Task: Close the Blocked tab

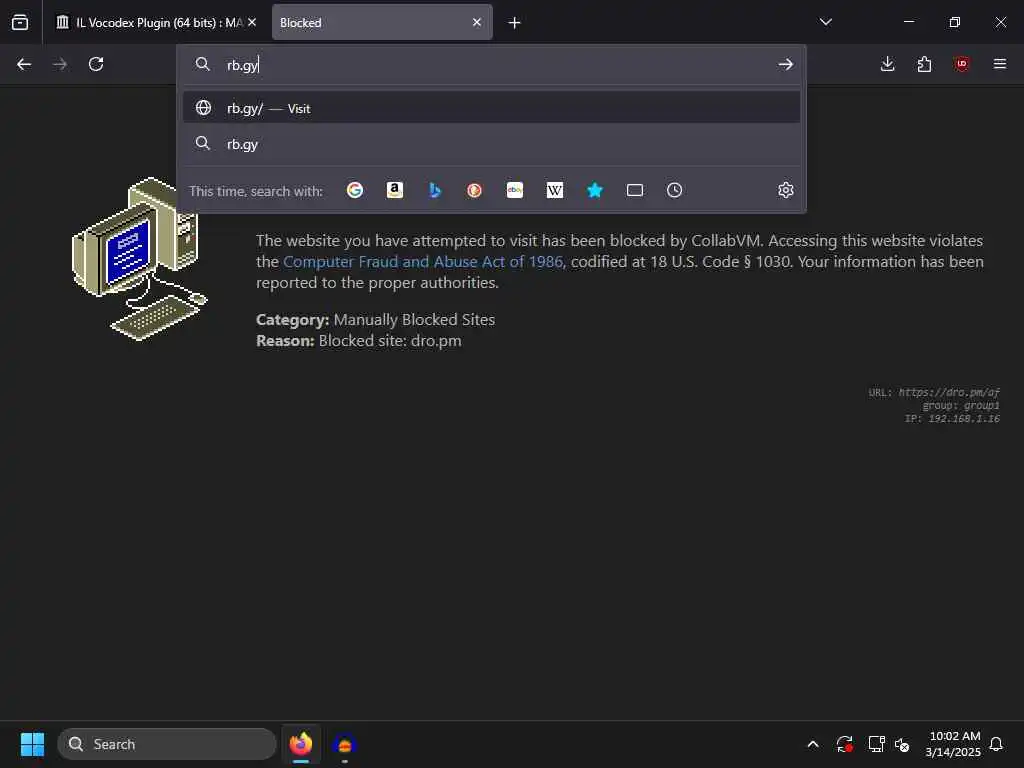Action: coord(477,22)
